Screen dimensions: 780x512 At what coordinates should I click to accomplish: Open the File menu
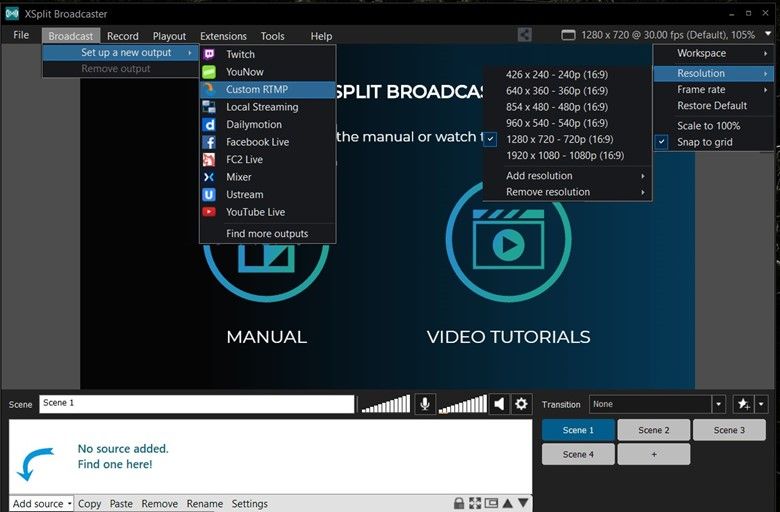click(x=21, y=35)
